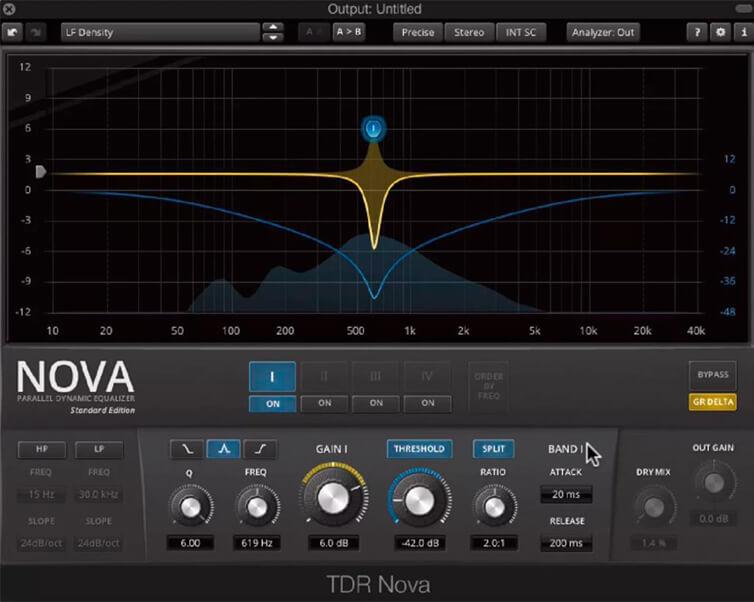Click the 2.0:1 ratio field

(494, 543)
